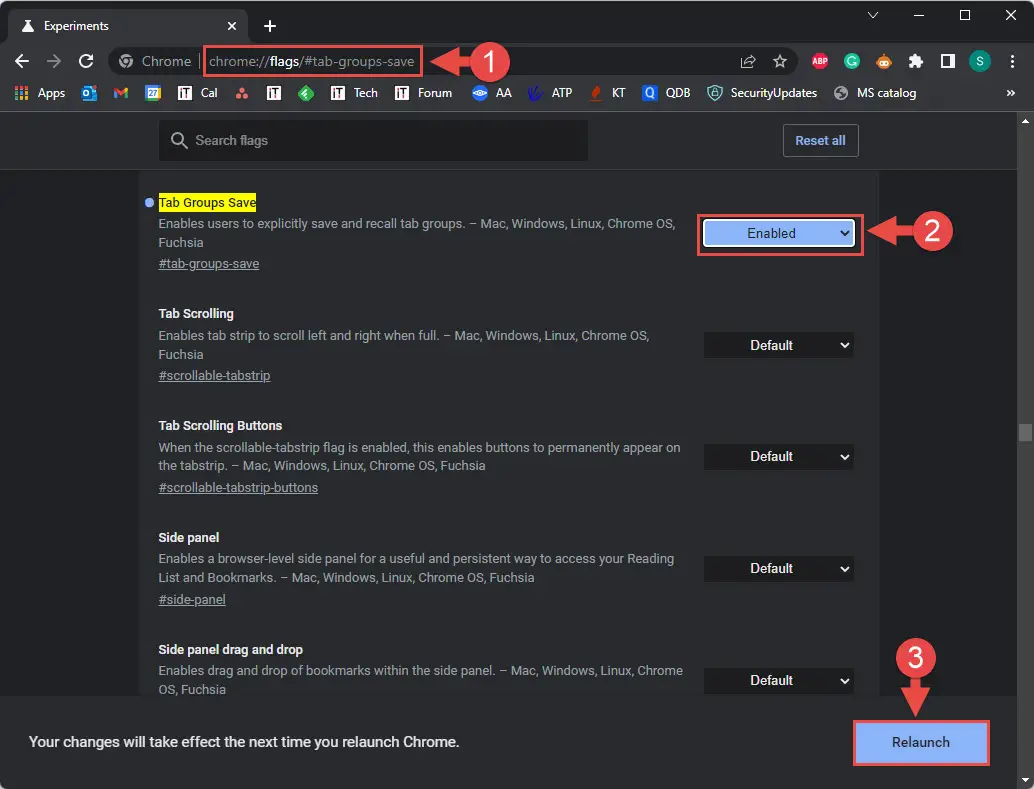Show more bookmarks with the double chevron
This screenshot has width=1034, height=789.
pos(1010,93)
